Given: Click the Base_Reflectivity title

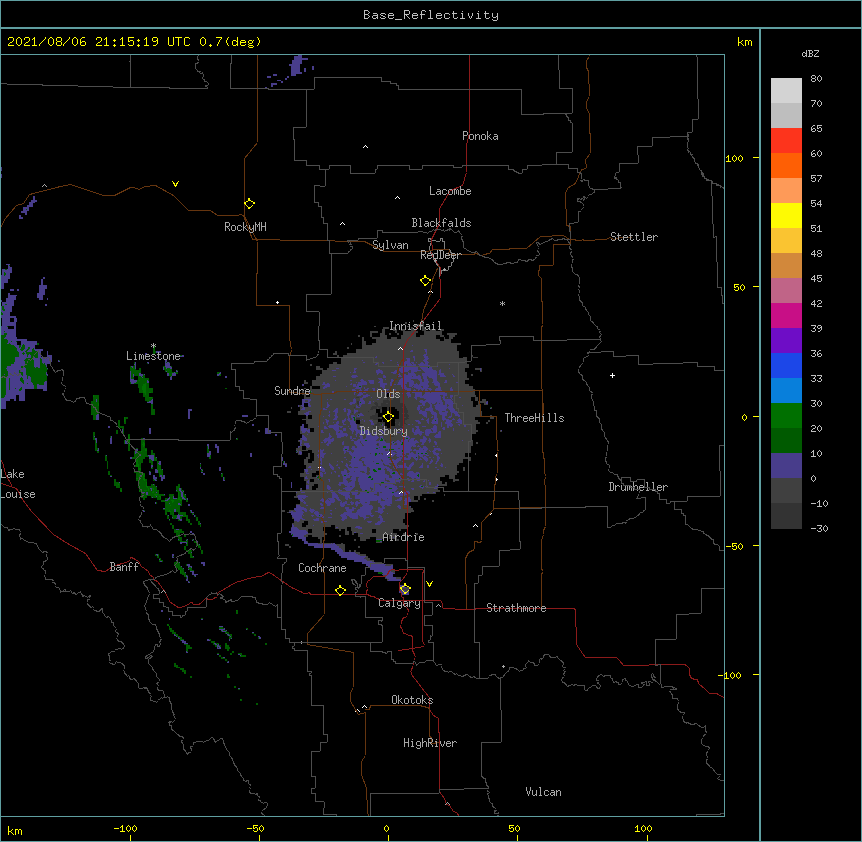Looking at the screenshot, I should click(x=431, y=15).
